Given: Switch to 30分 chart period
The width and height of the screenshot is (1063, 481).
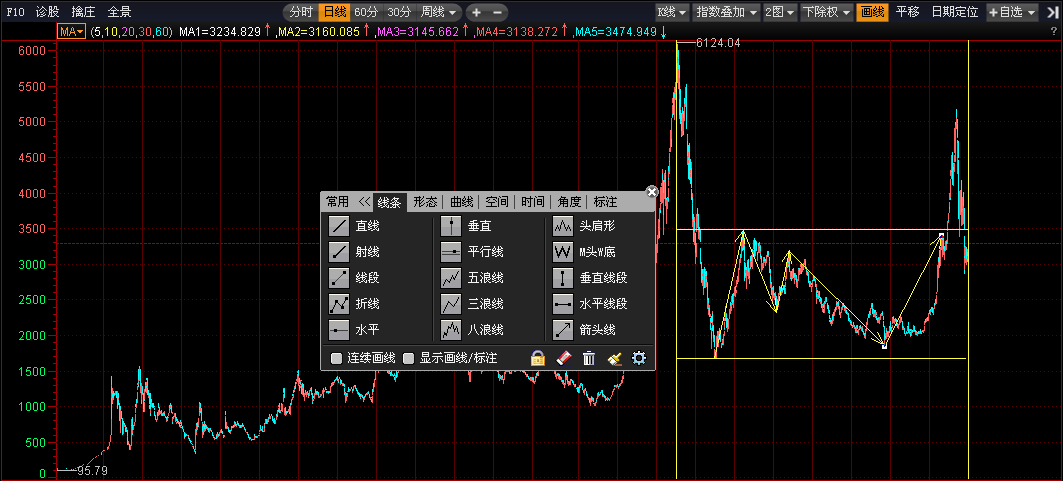Looking at the screenshot, I should pos(399,12).
